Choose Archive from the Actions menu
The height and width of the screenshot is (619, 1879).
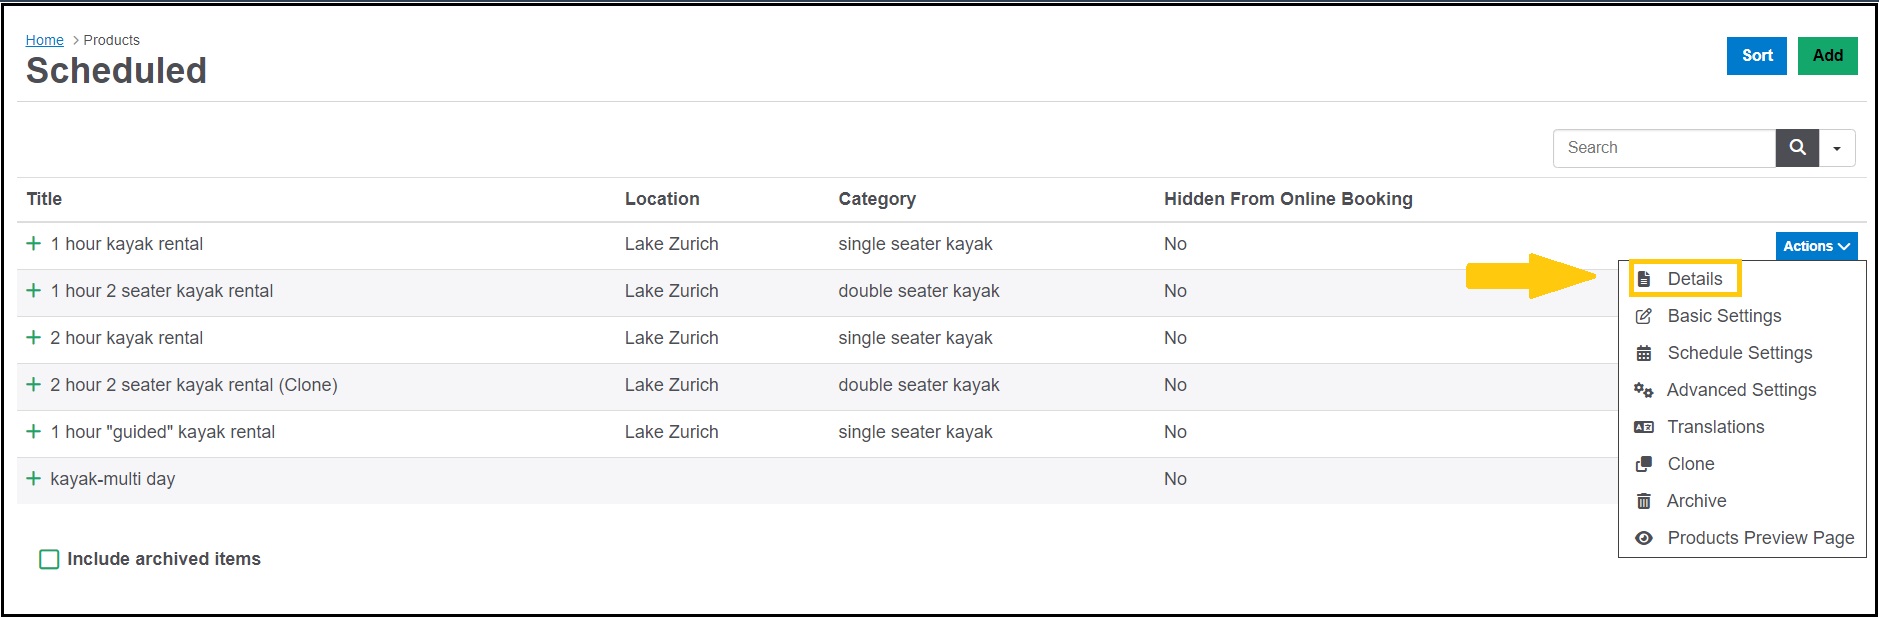1696,501
